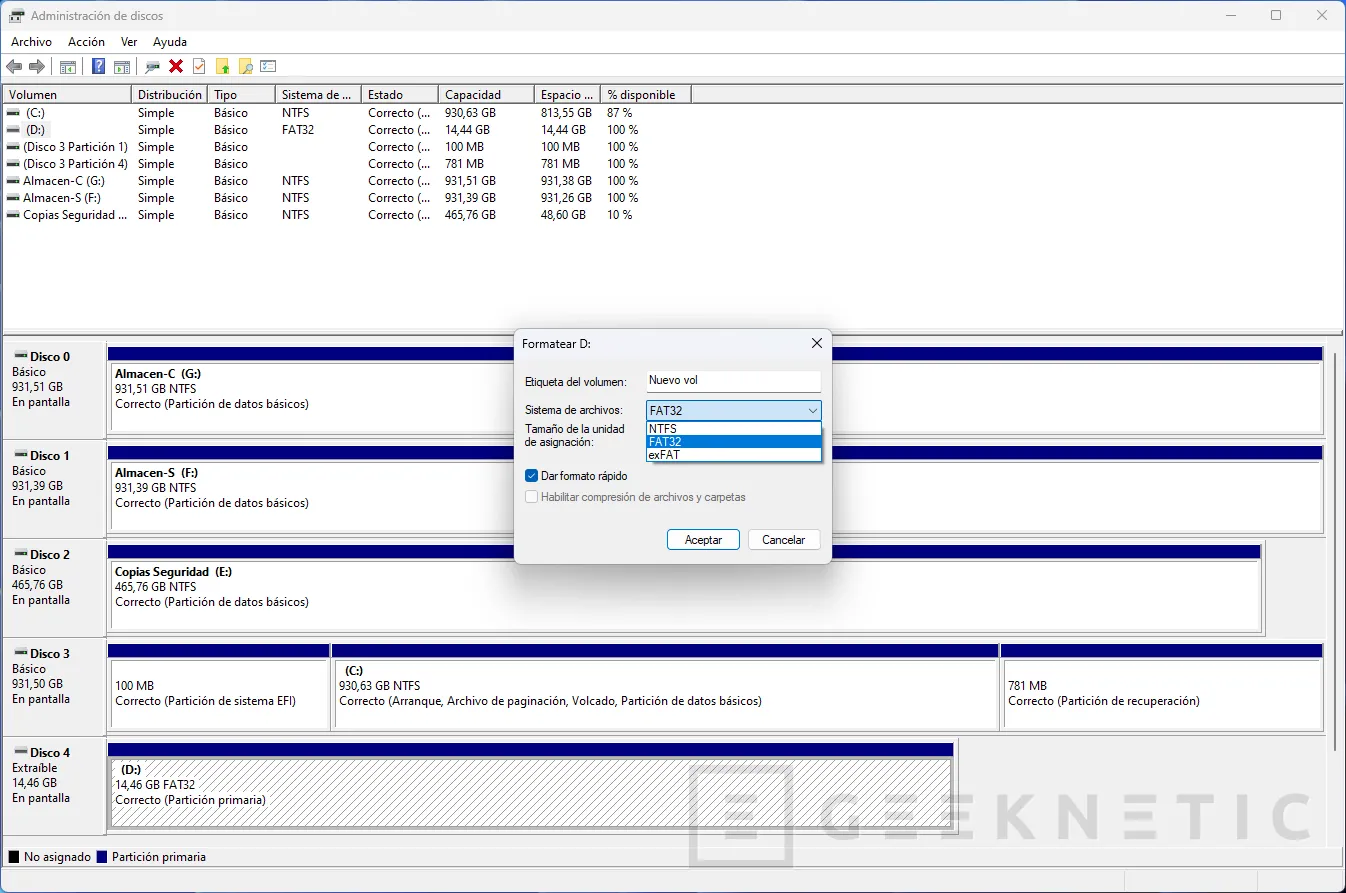Click the back arrow toolbar icon
This screenshot has width=1346, height=893.
14,67
